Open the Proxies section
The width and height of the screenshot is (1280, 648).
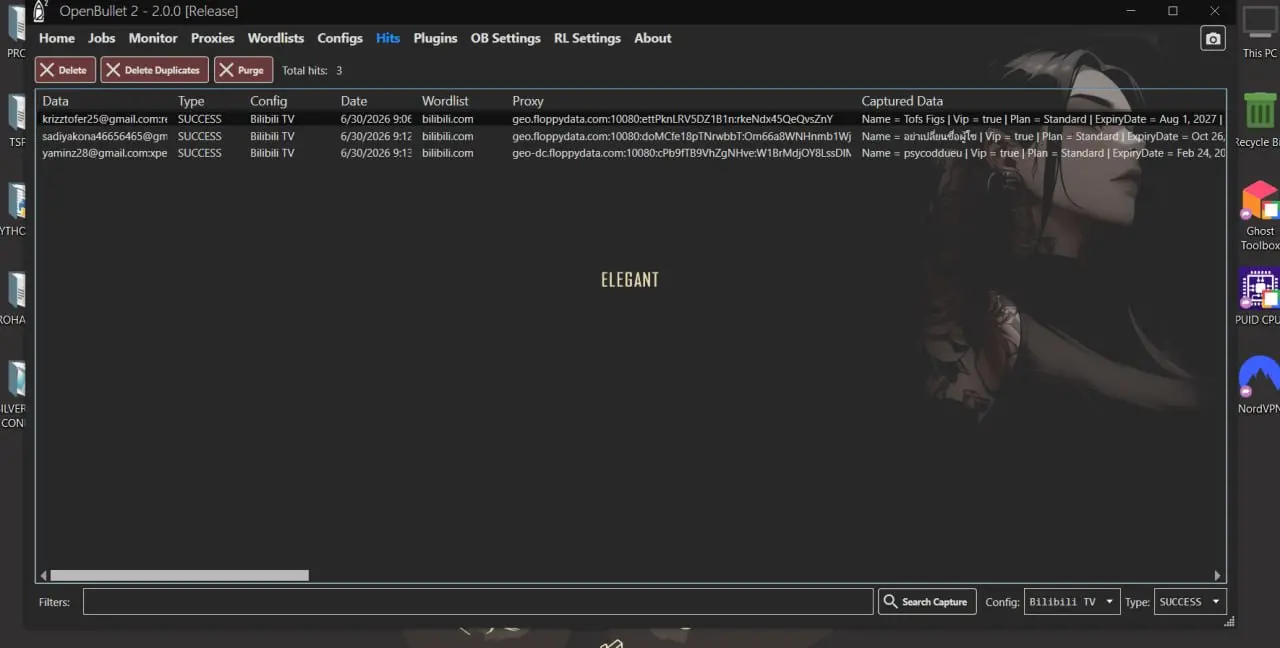click(213, 38)
